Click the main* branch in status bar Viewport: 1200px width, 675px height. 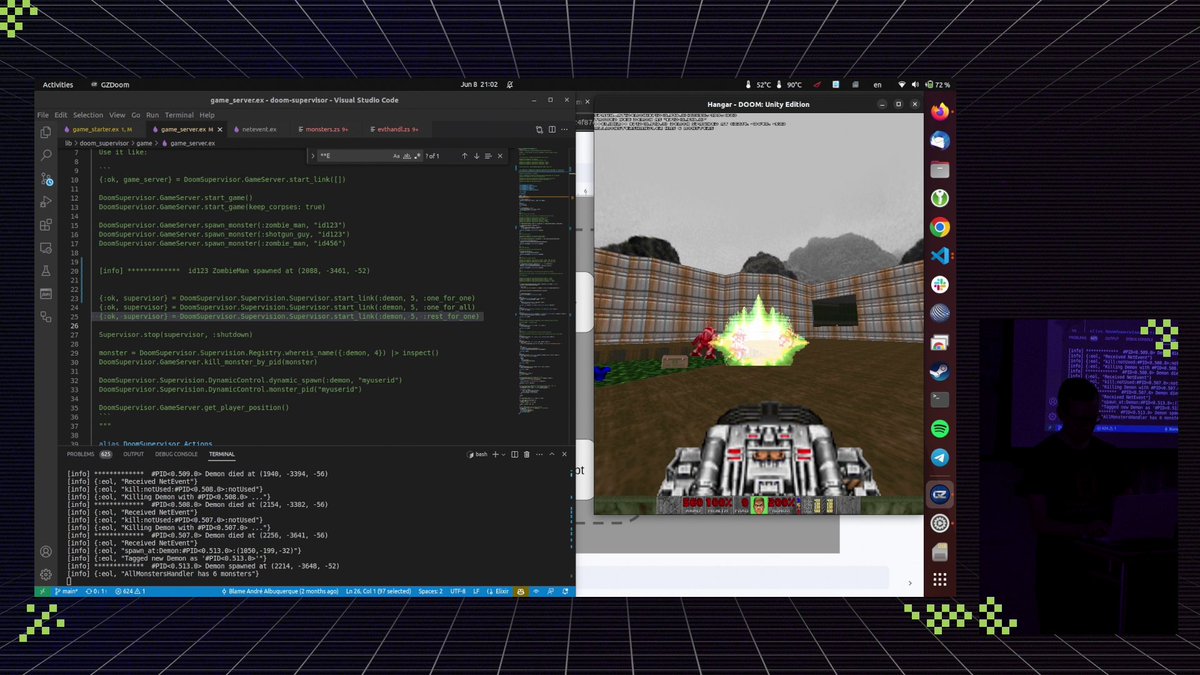[x=67, y=591]
